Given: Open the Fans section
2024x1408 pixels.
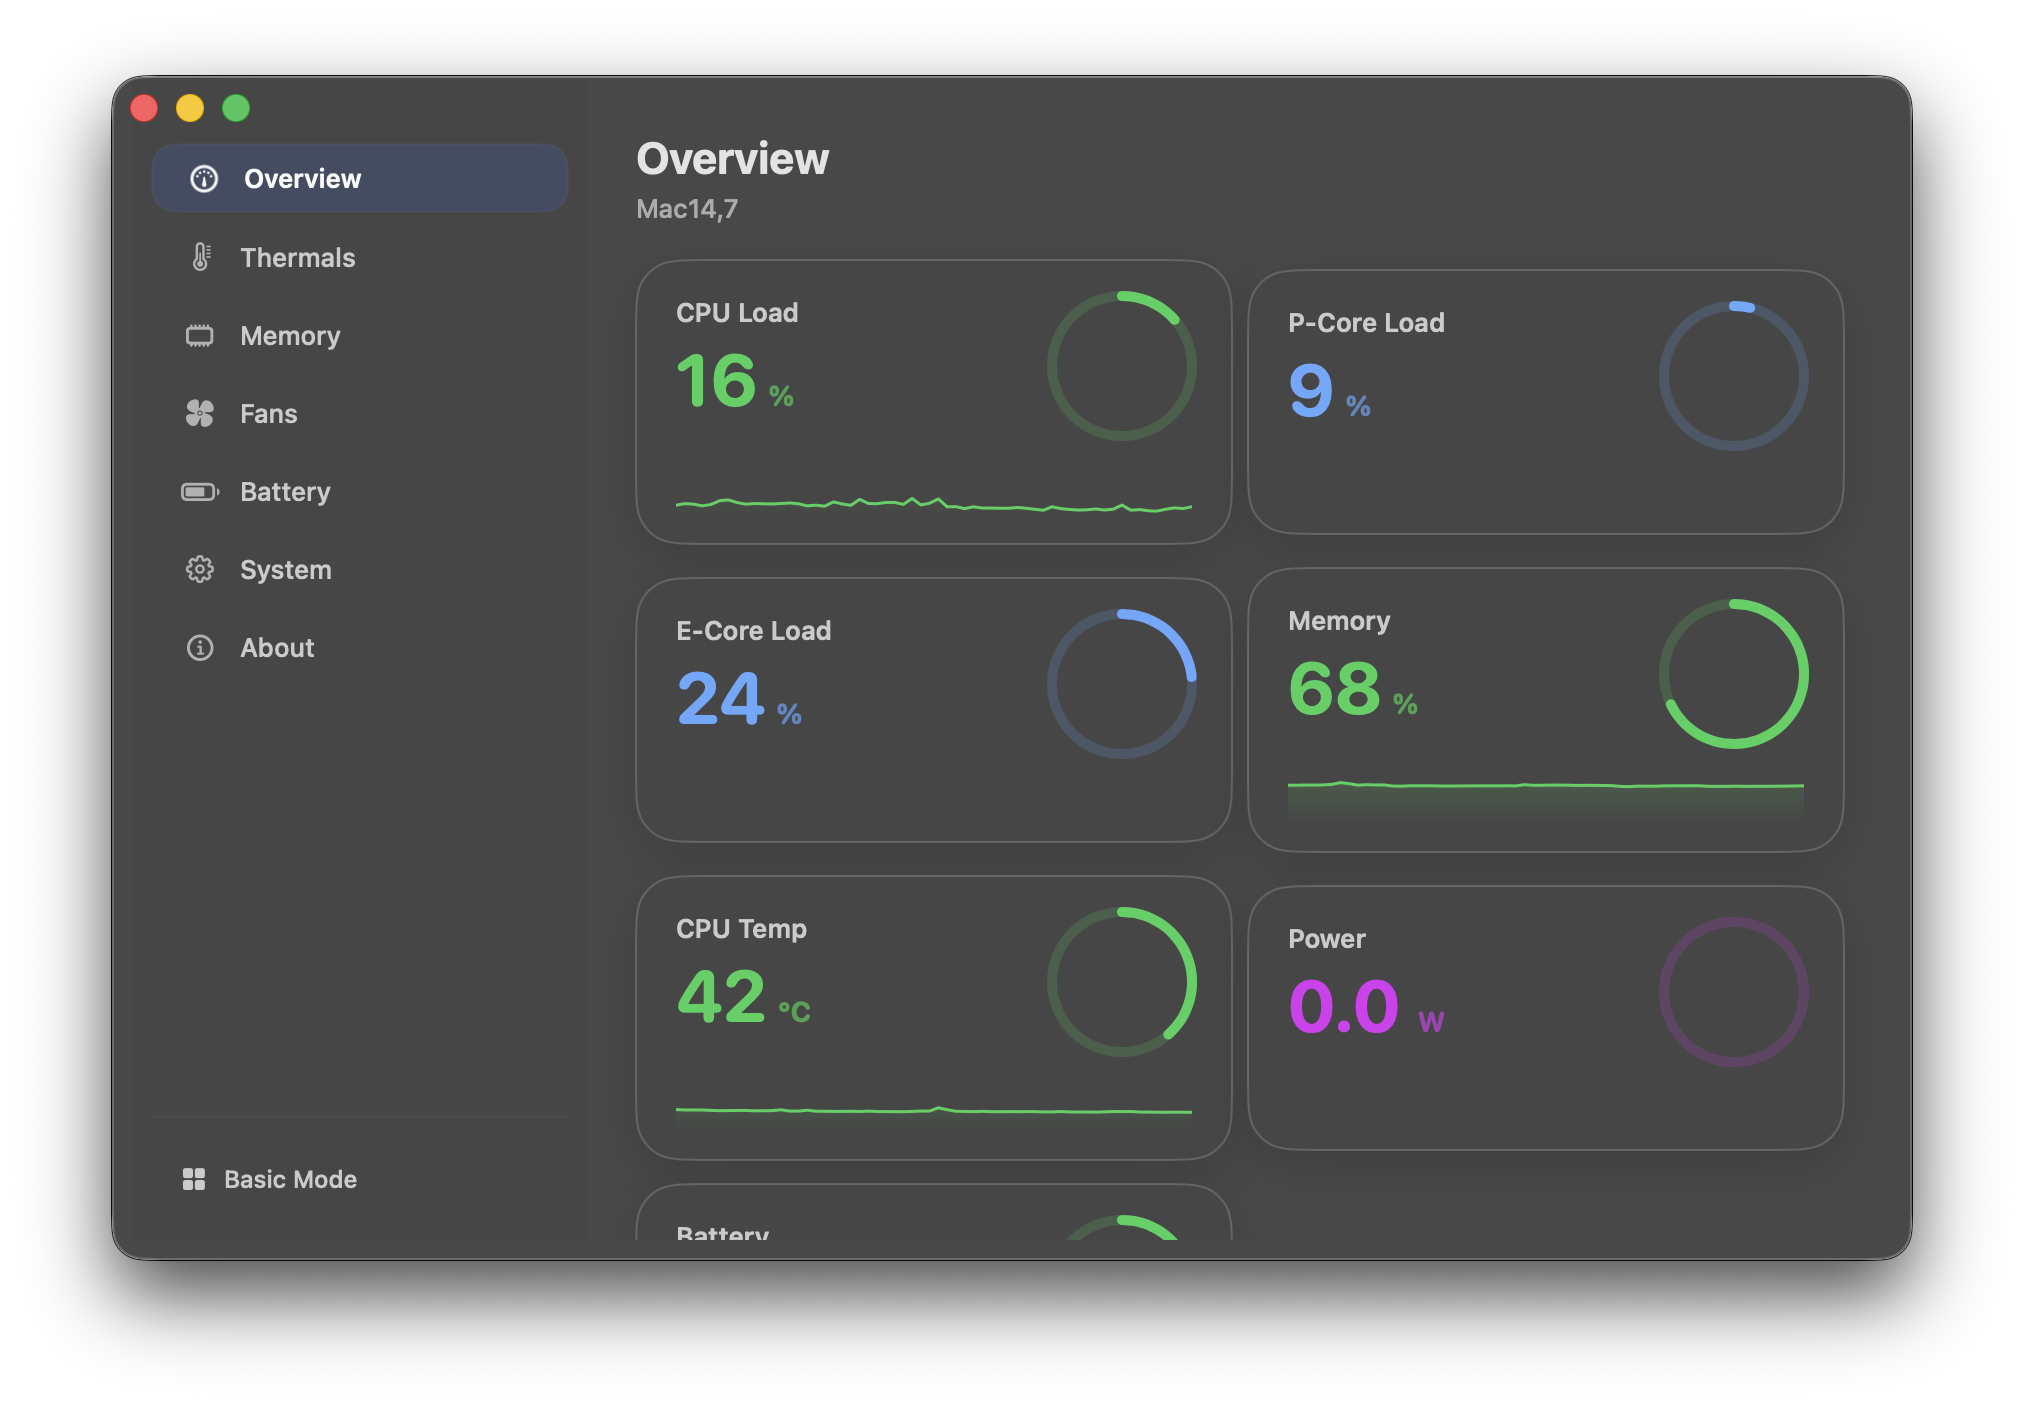Looking at the screenshot, I should pos(267,413).
